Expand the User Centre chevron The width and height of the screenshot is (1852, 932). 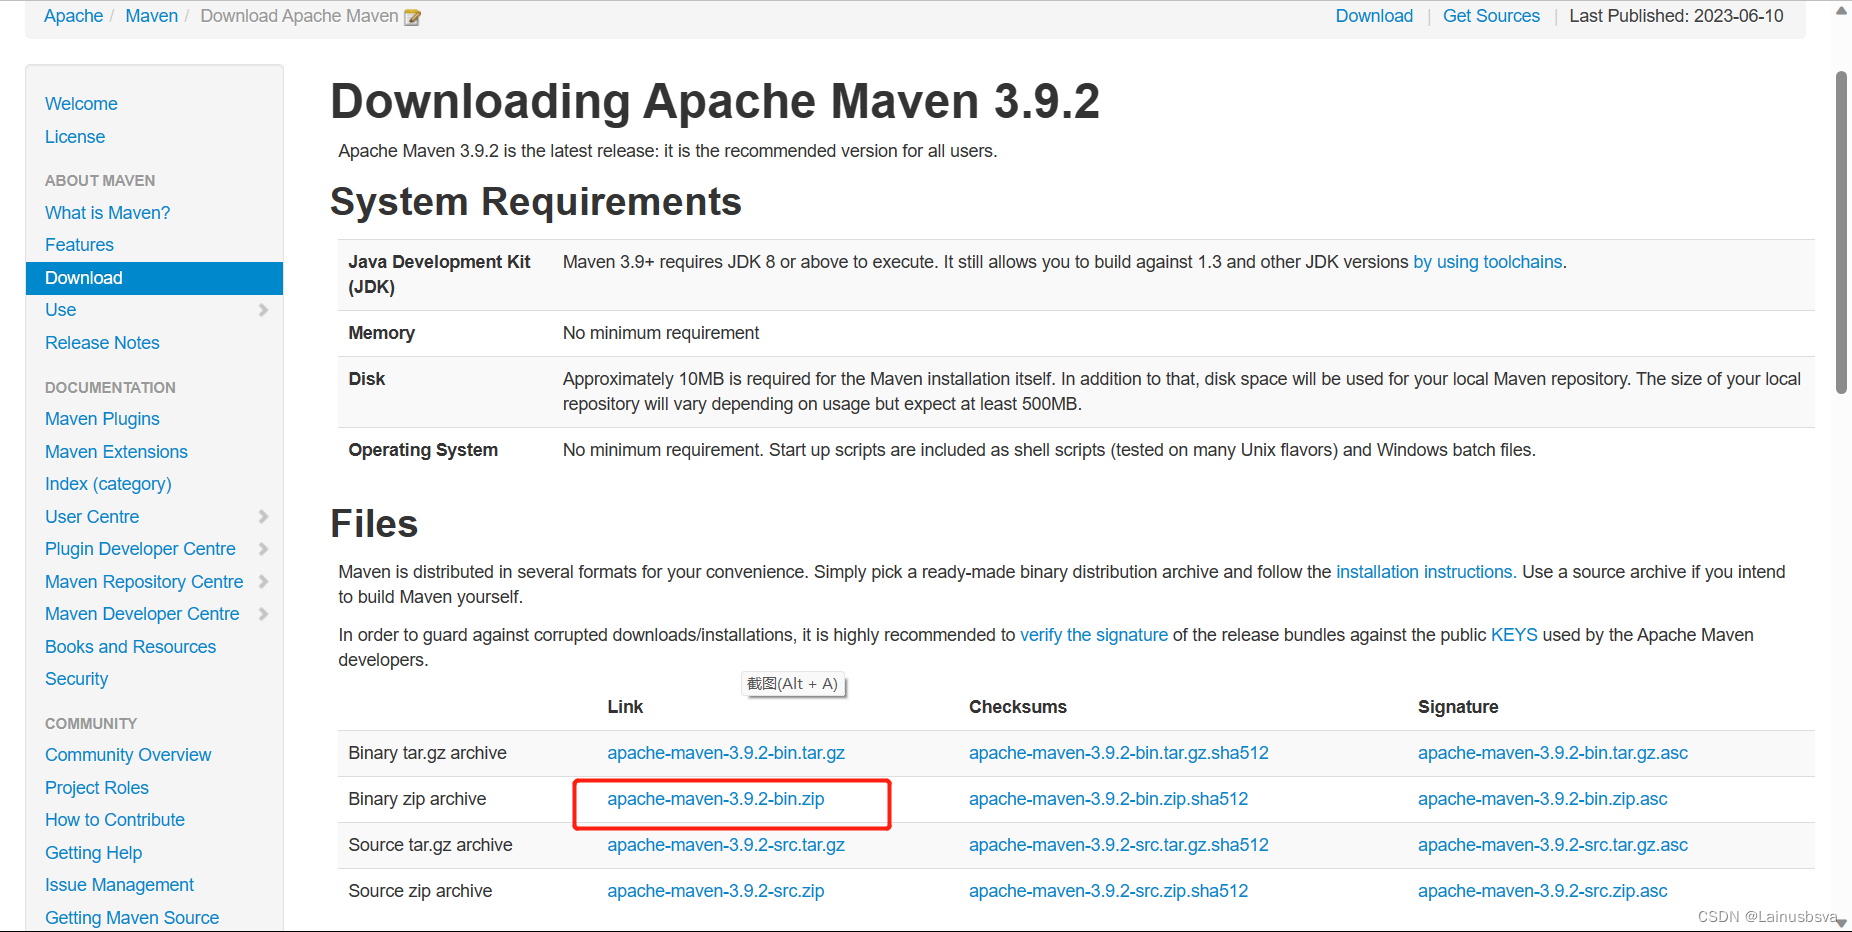coord(263,517)
